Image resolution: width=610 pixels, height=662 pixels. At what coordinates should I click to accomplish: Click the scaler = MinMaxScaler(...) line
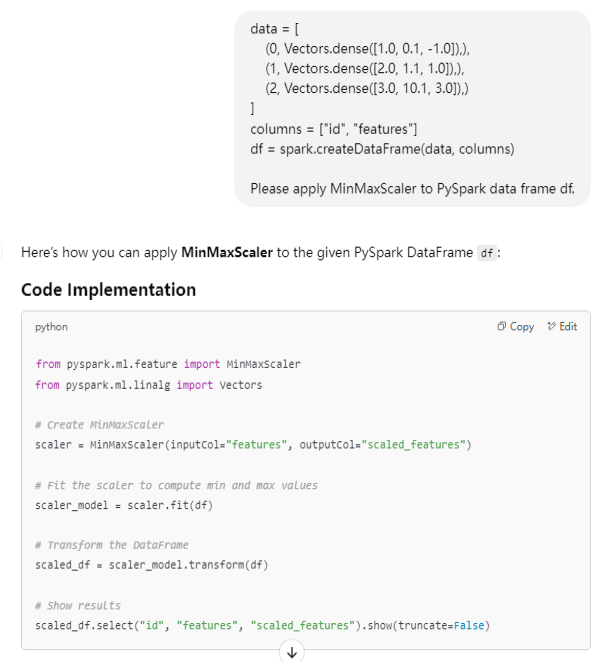(x=252, y=444)
